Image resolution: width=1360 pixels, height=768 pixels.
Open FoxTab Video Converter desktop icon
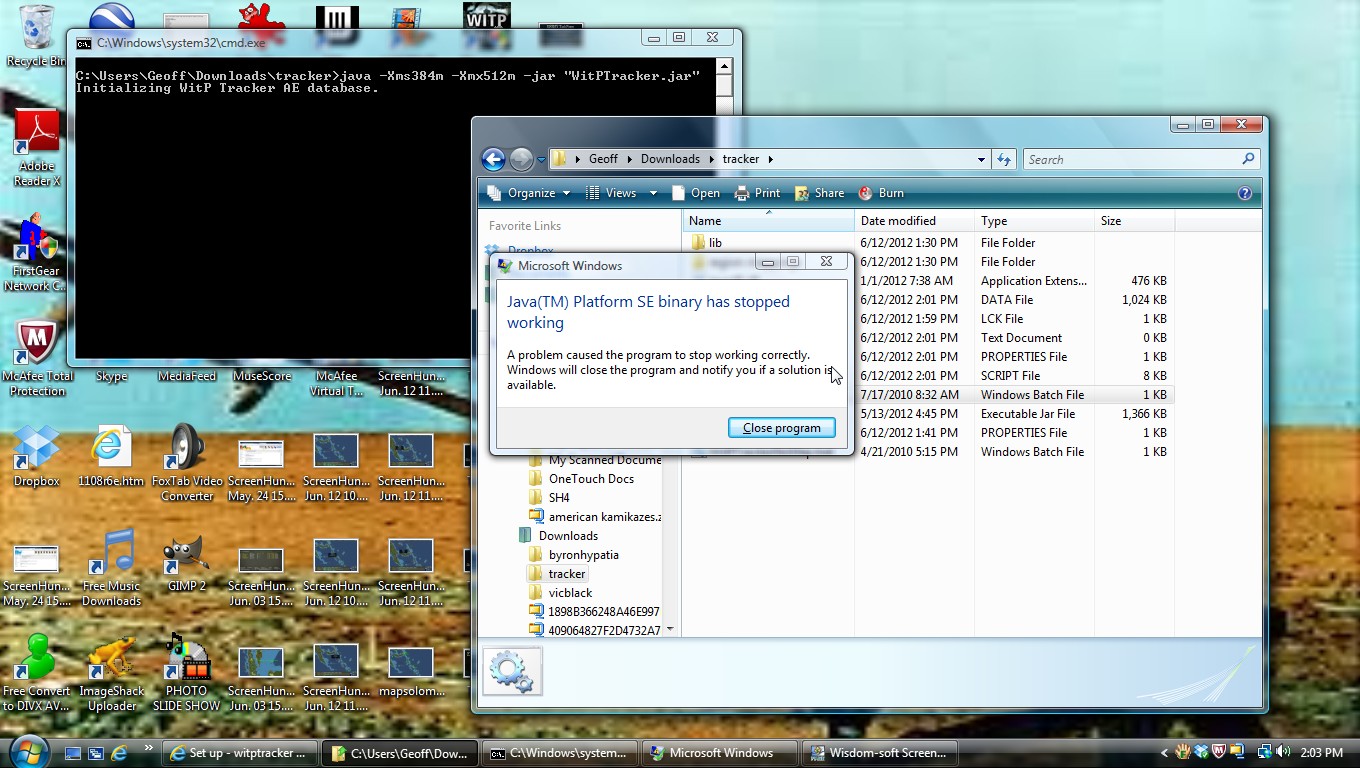(187, 462)
